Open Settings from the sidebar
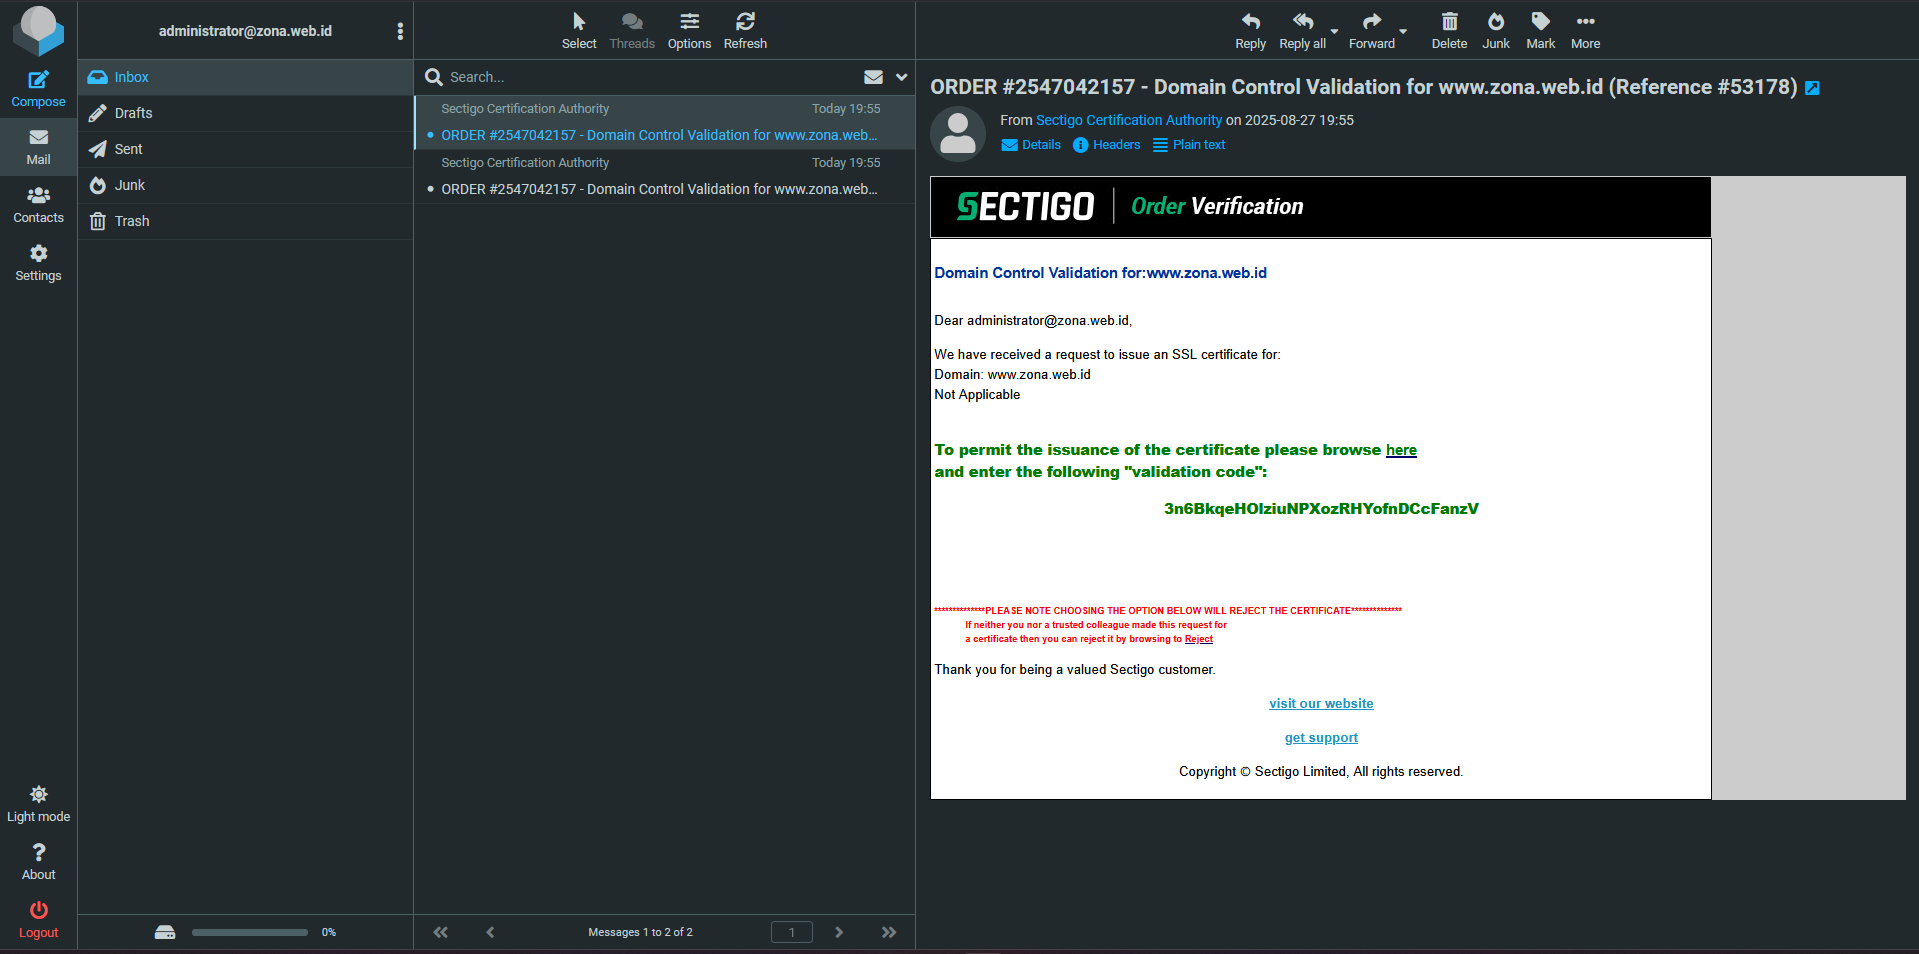Viewport: 1919px width, 954px height. 38,262
